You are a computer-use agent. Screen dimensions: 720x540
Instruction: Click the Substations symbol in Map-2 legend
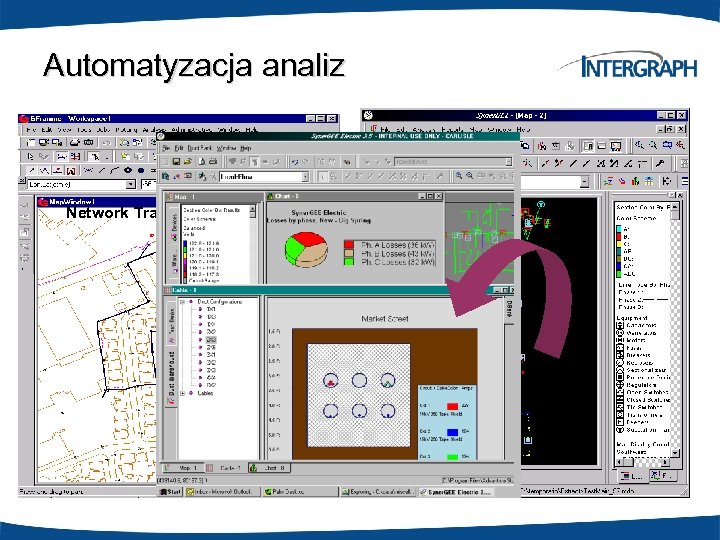tap(619, 430)
